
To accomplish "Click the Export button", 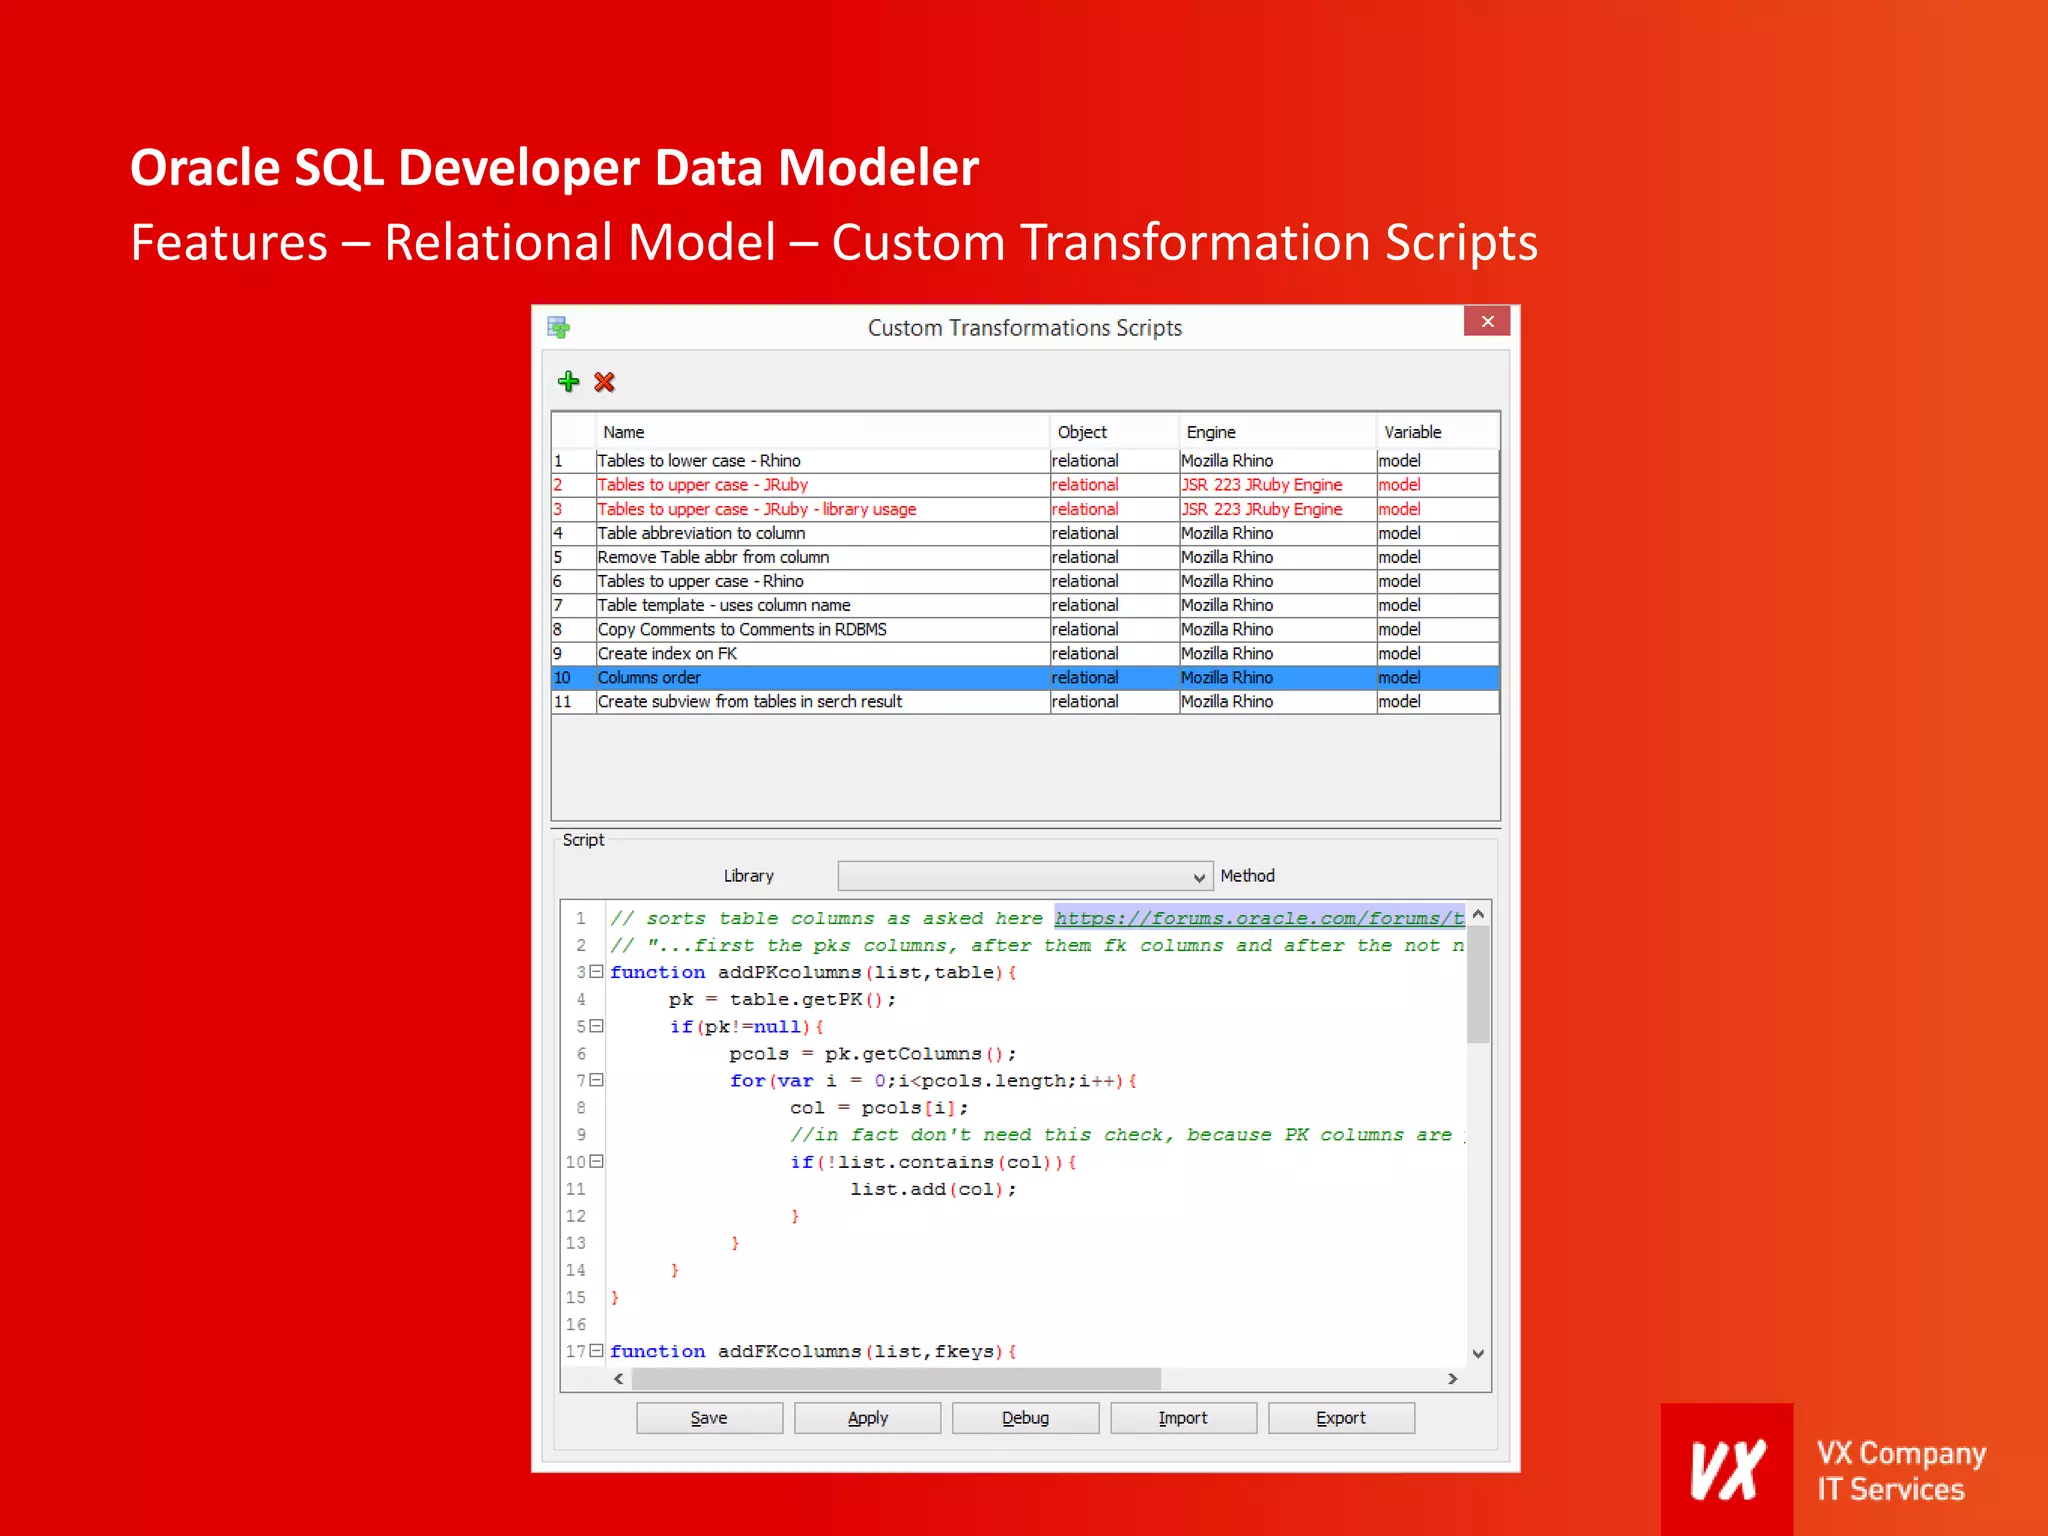I will pyautogui.click(x=1341, y=1418).
